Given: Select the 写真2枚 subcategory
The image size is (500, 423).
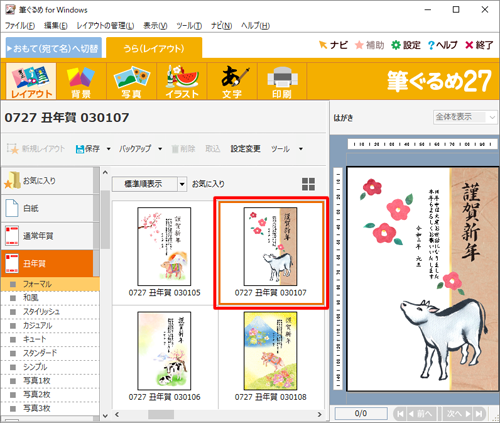Looking at the screenshot, I should [x=50, y=395].
